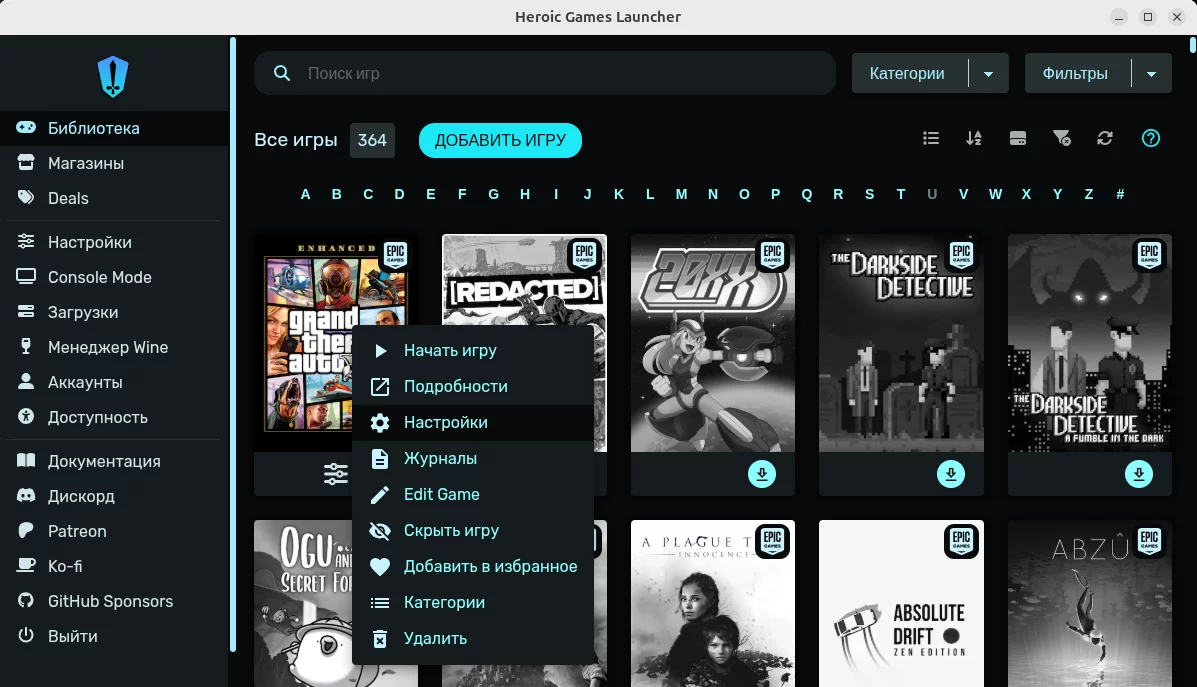The height and width of the screenshot is (687, 1197).
Task: Click the 364 games count badge
Action: tap(373, 140)
